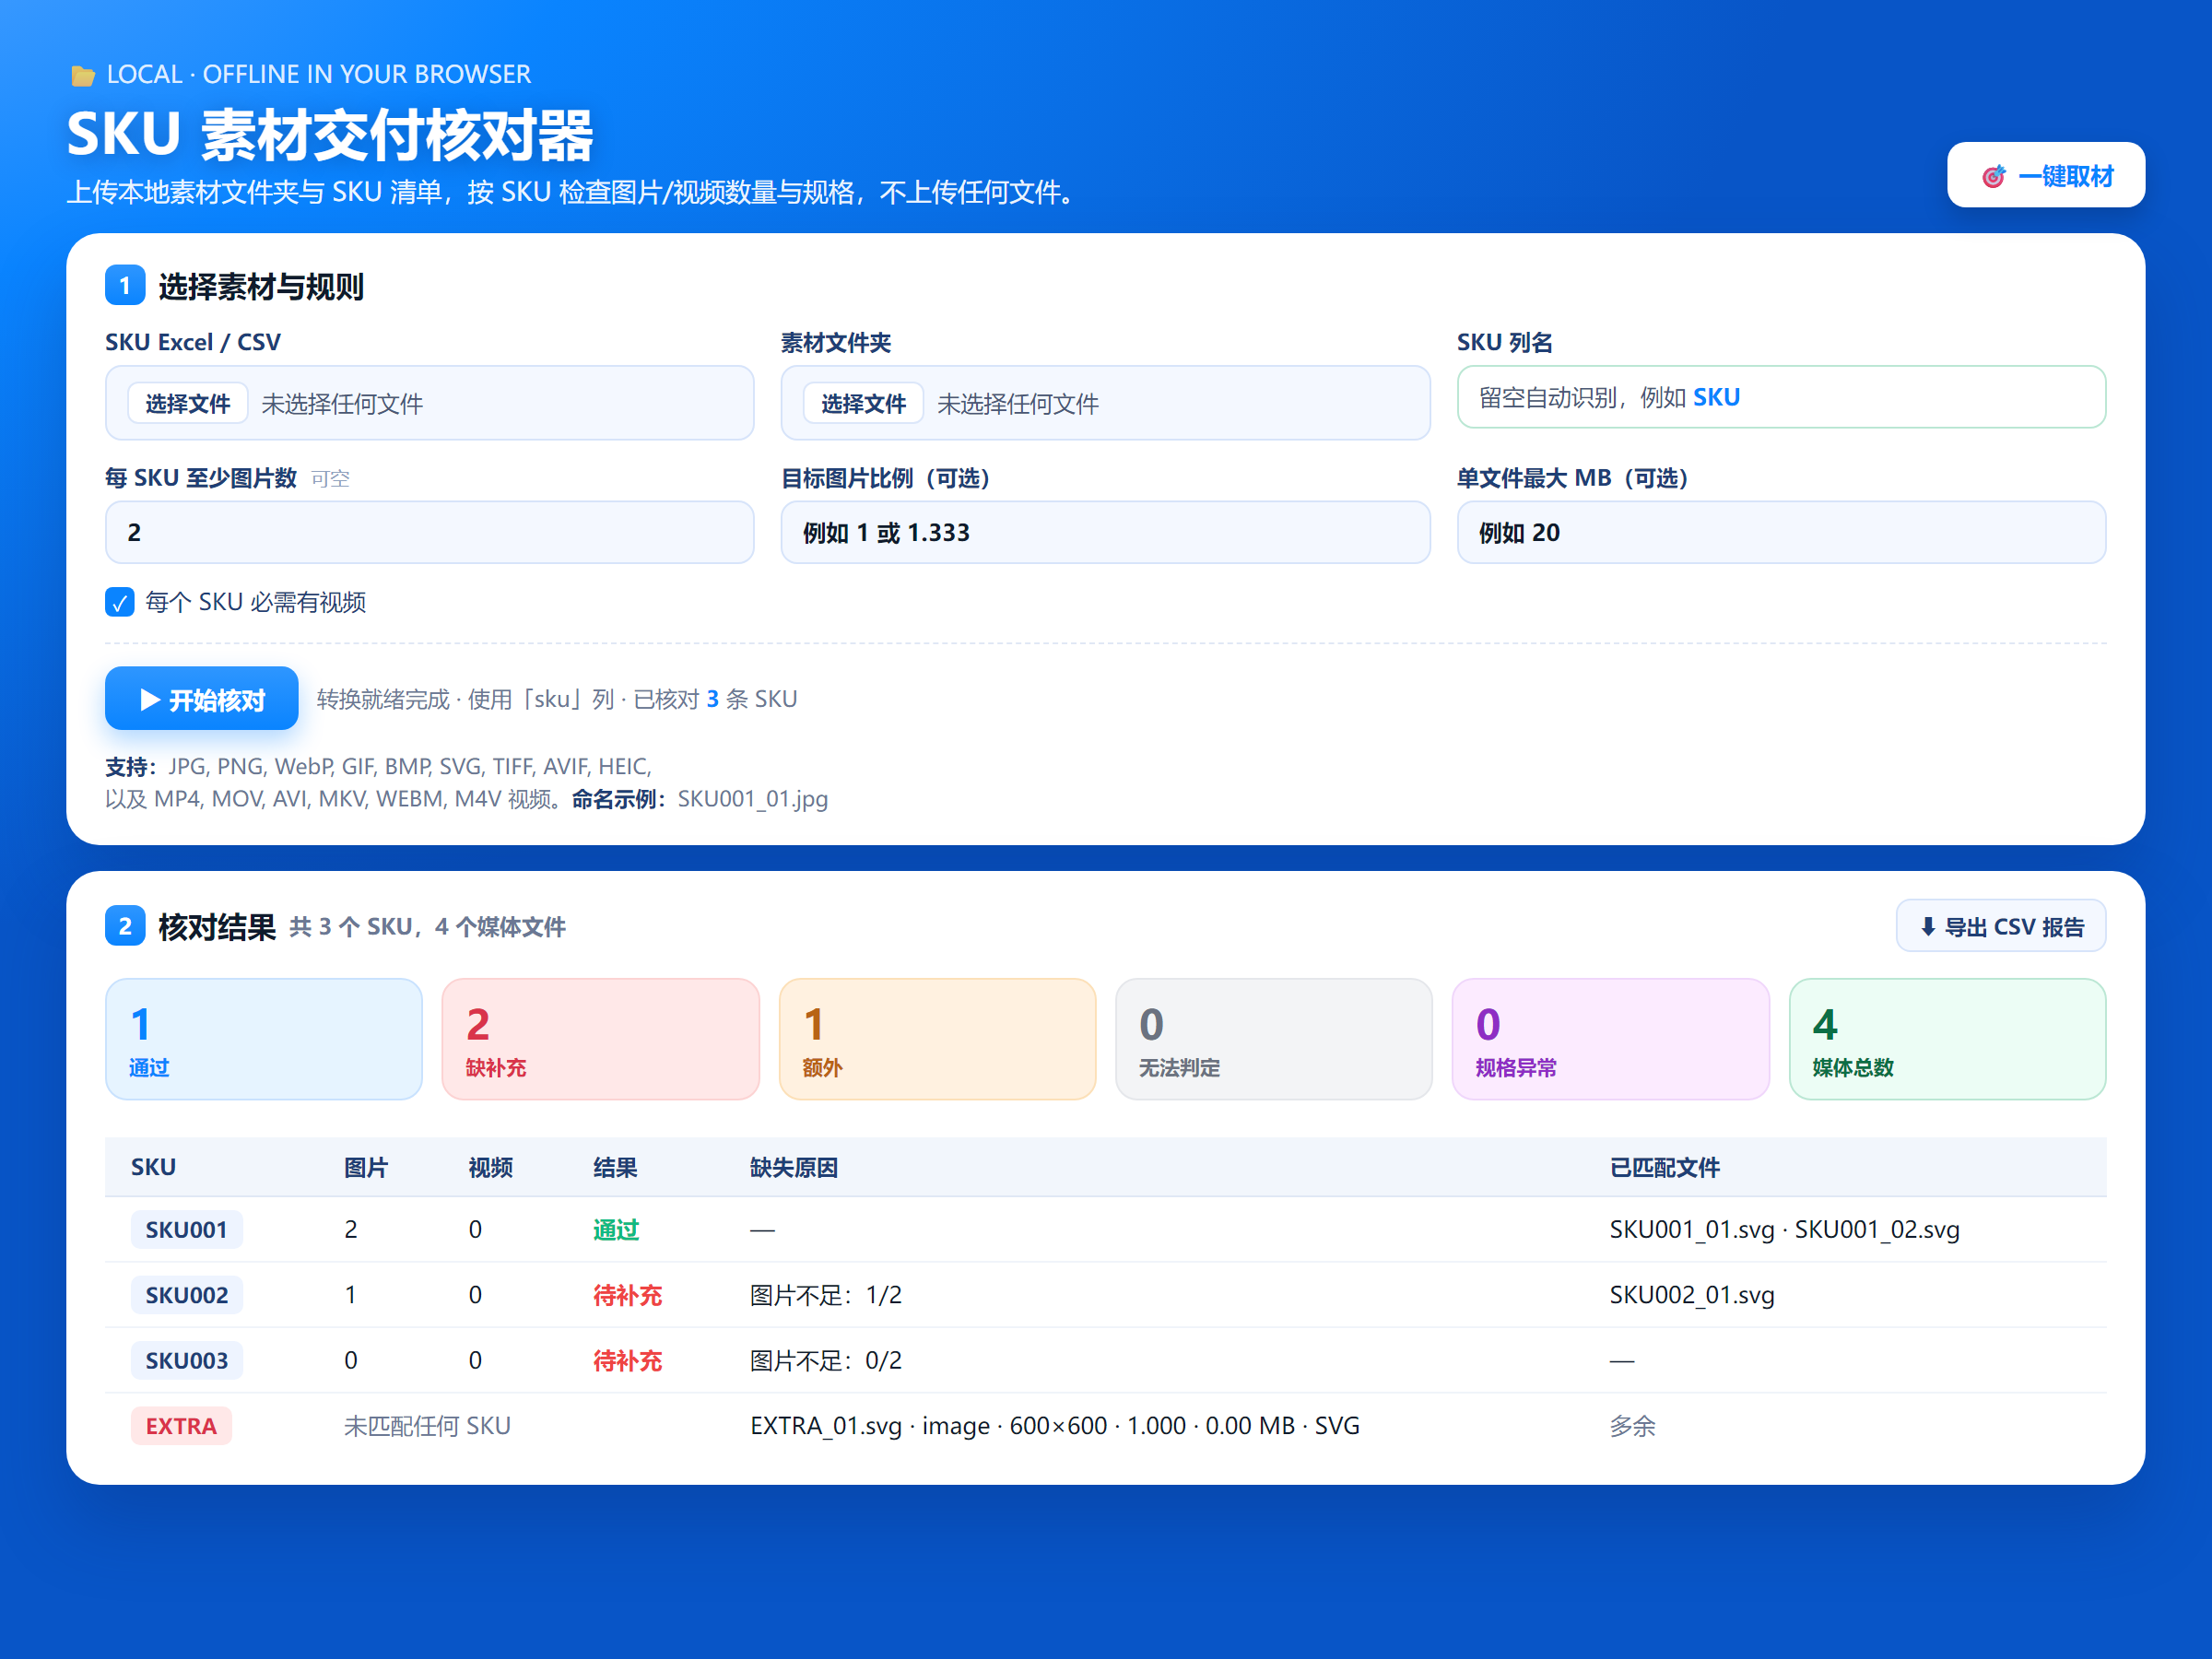Click 图片不足：1/2 reason text
This screenshot has width=2212, height=1659.
click(826, 1296)
